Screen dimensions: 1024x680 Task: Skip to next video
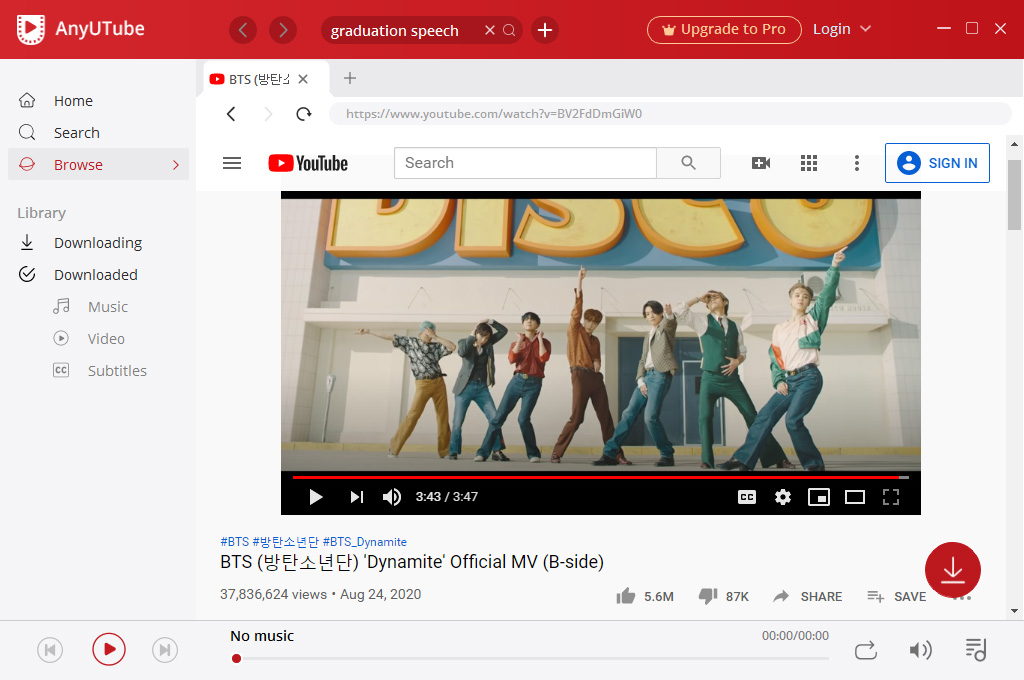coord(356,497)
